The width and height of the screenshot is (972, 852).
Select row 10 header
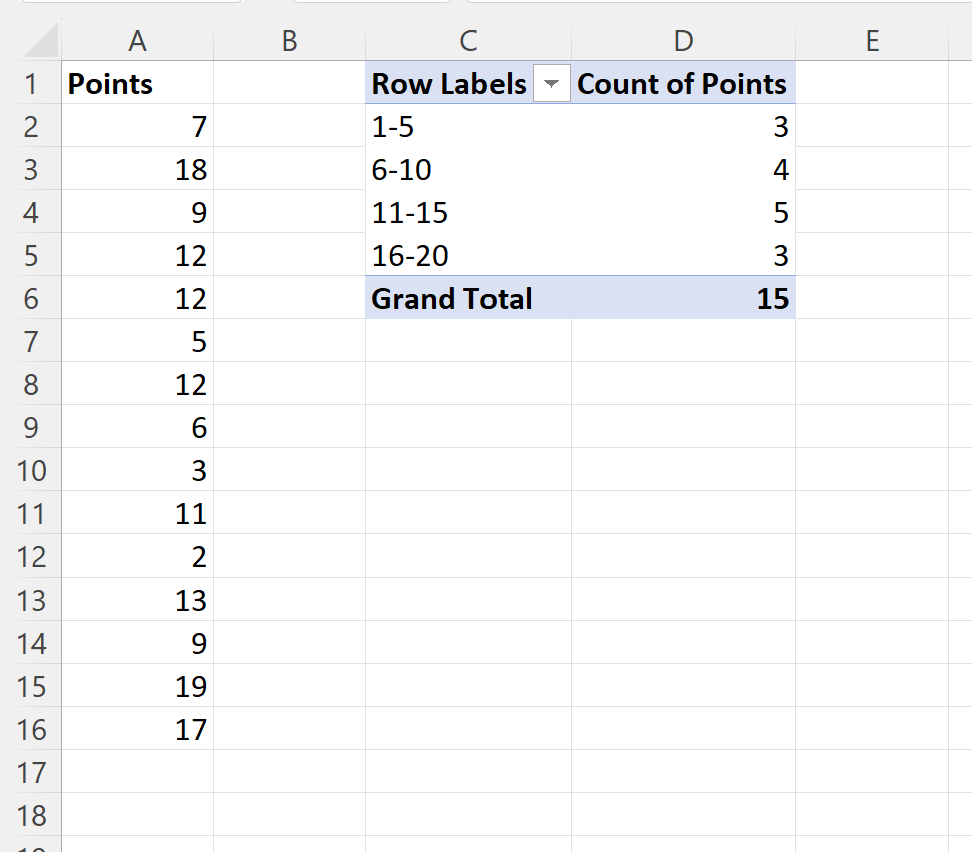(x=31, y=471)
